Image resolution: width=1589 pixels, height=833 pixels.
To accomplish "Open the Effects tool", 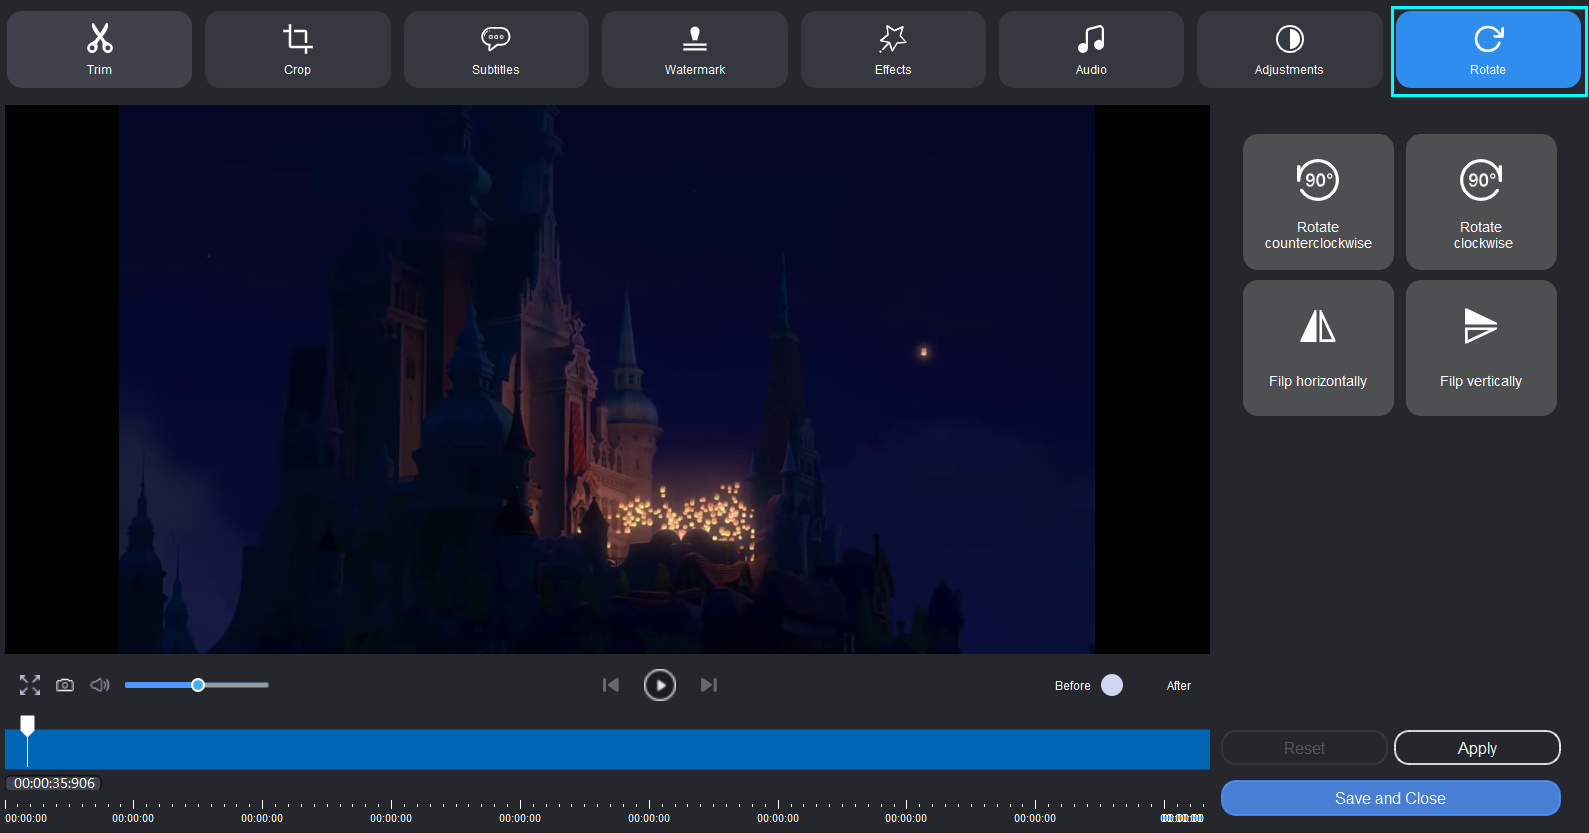I will coord(893,49).
